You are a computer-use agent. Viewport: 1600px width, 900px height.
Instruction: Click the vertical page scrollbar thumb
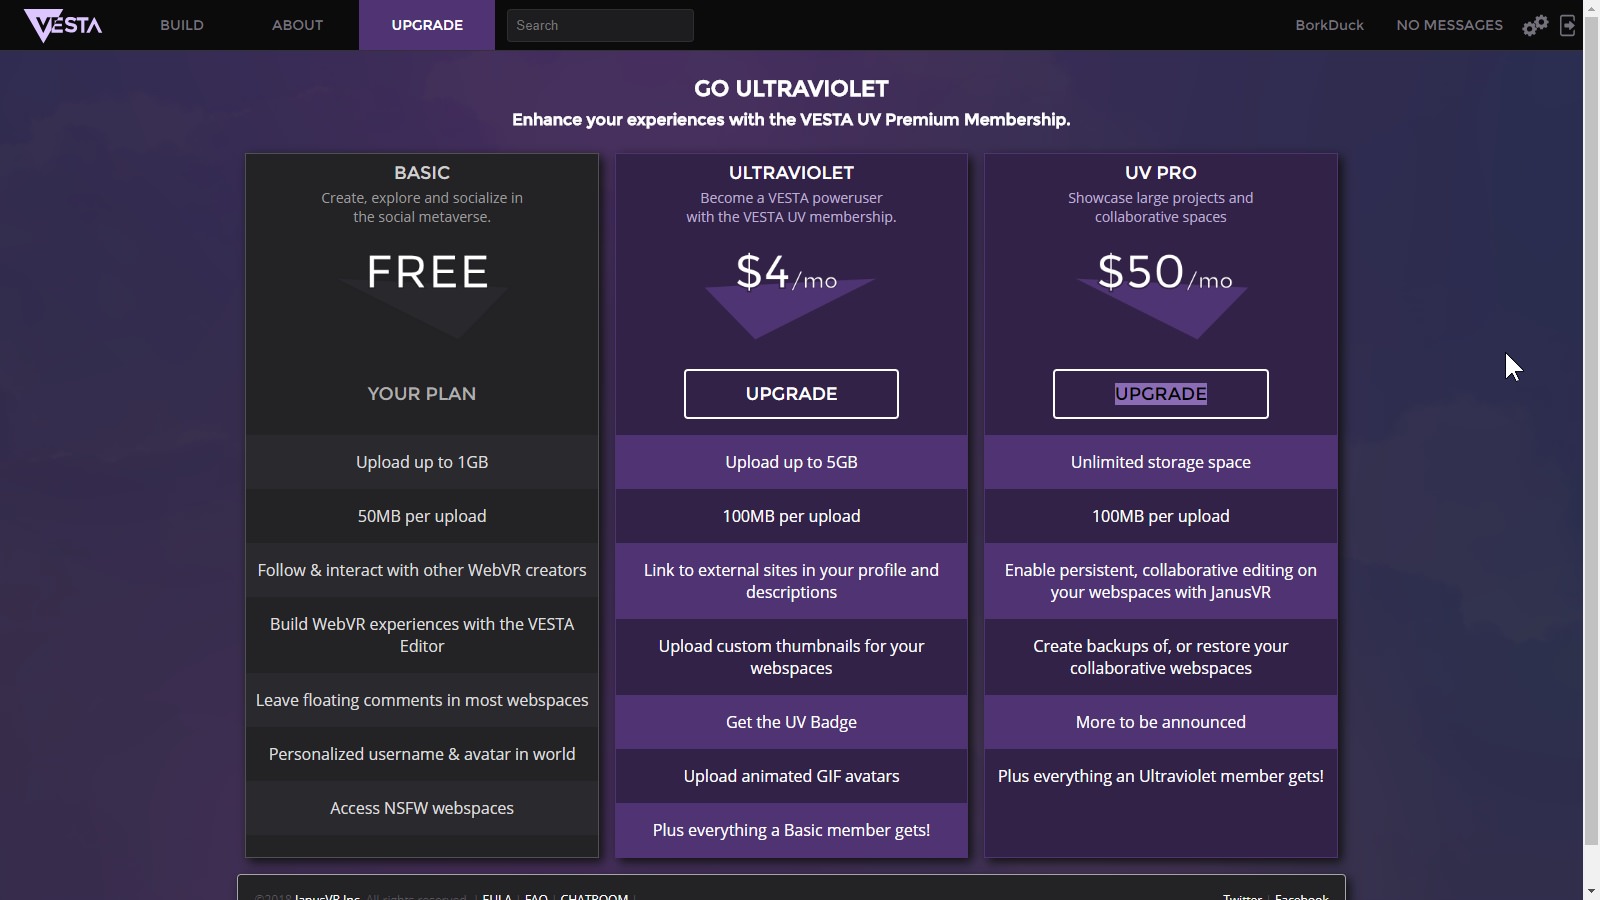tap(1591, 431)
